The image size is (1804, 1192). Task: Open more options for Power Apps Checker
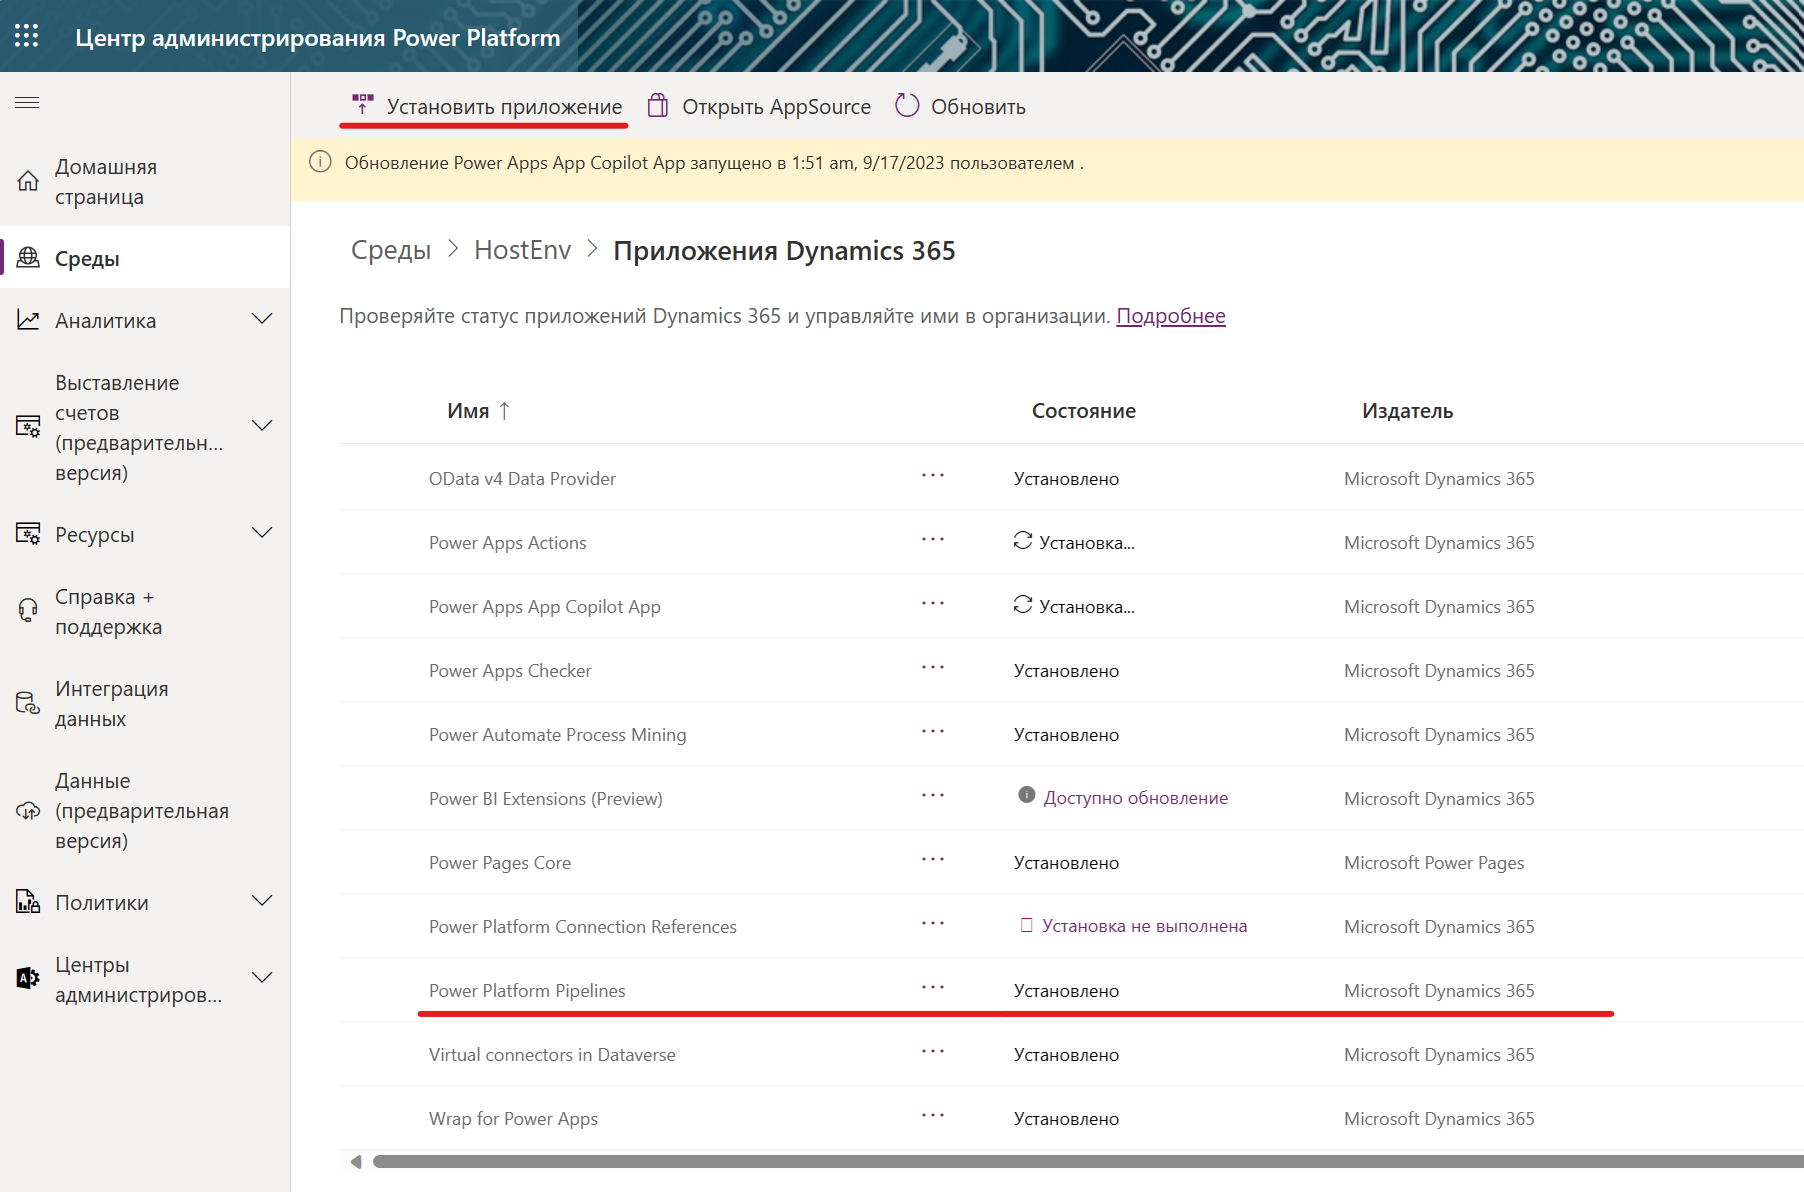pos(932,668)
